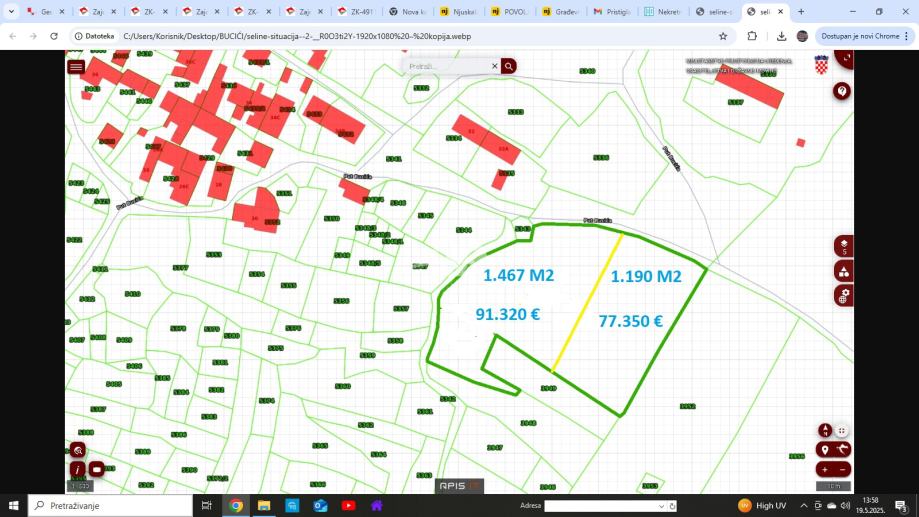Click the map Pretraži search field

pos(448,66)
